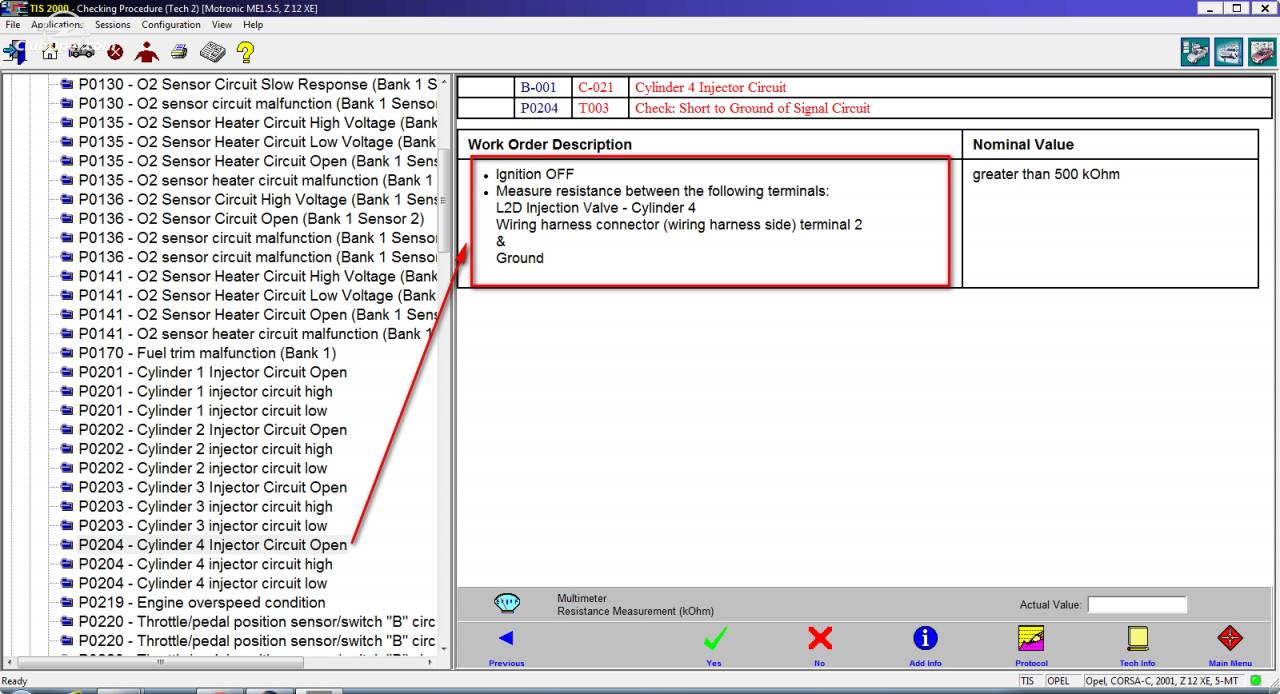Screen dimensions: 1280x694
Task: Select P0130 O2 sensor circuit malfunction
Action: [x=258, y=103]
